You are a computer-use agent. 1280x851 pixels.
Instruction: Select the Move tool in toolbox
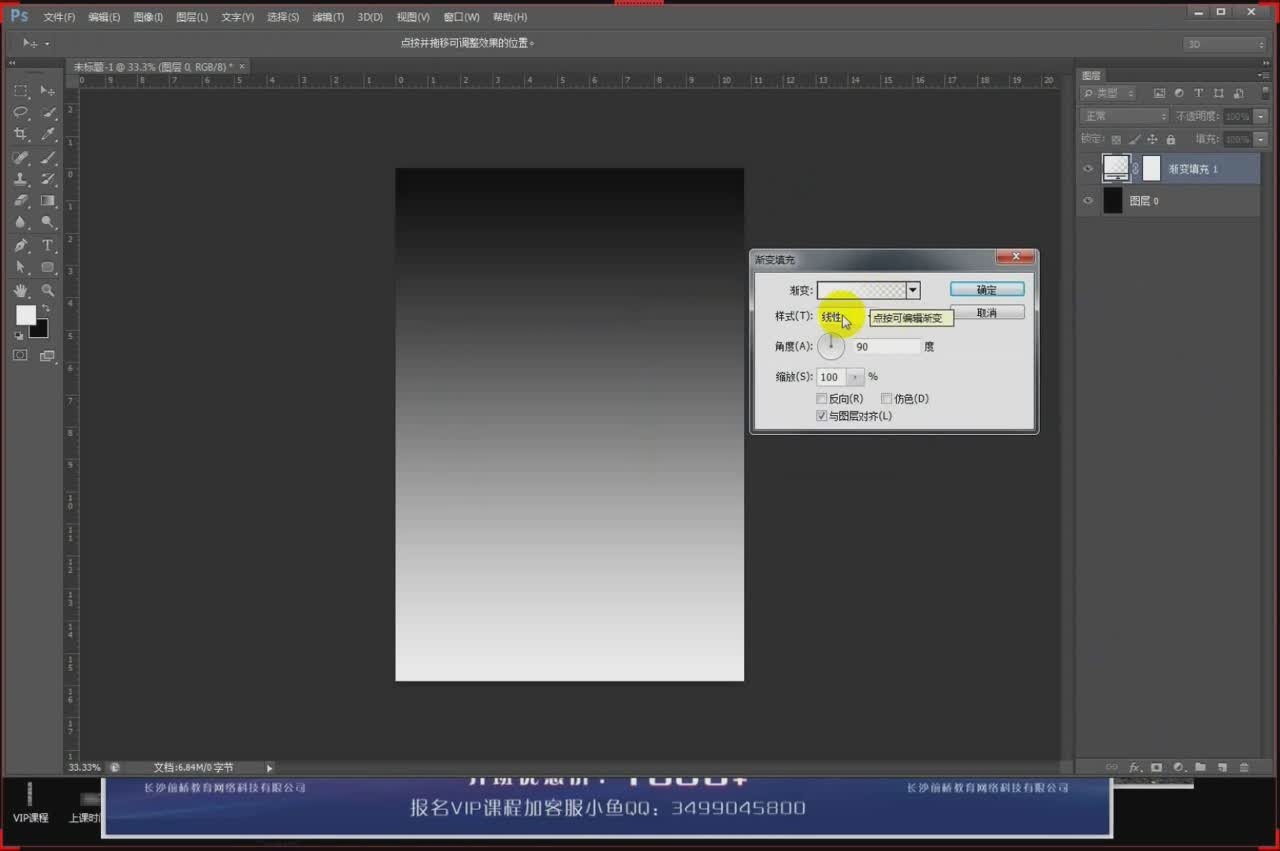pyautogui.click(x=47, y=90)
